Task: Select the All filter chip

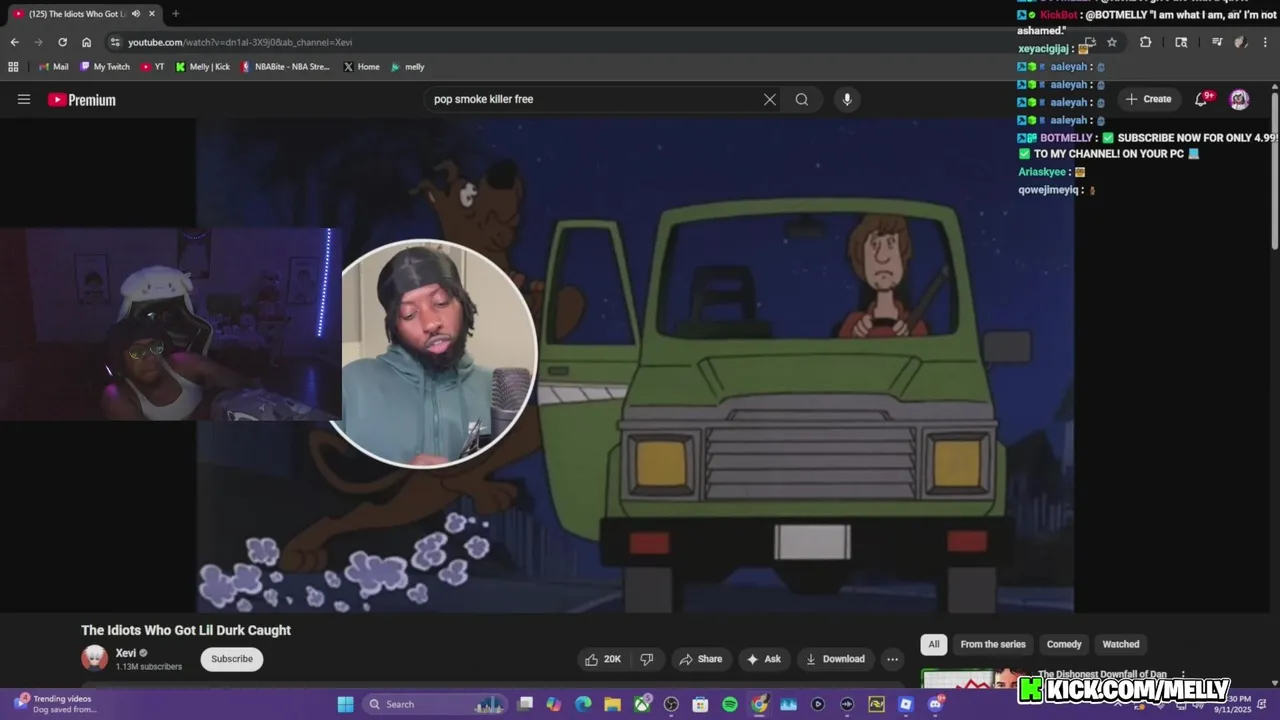Action: click(933, 644)
